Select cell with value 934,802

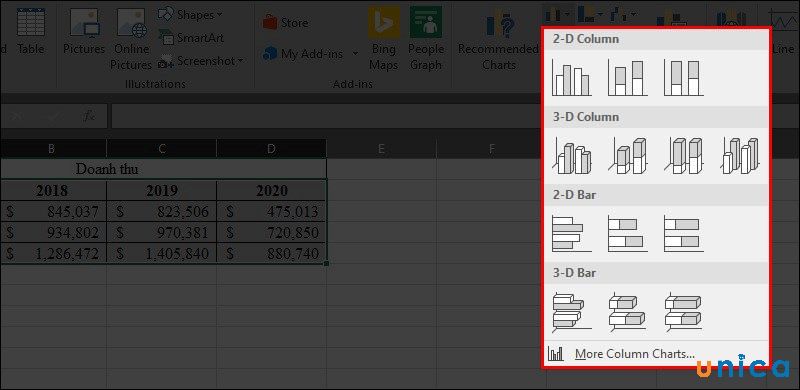53,232
